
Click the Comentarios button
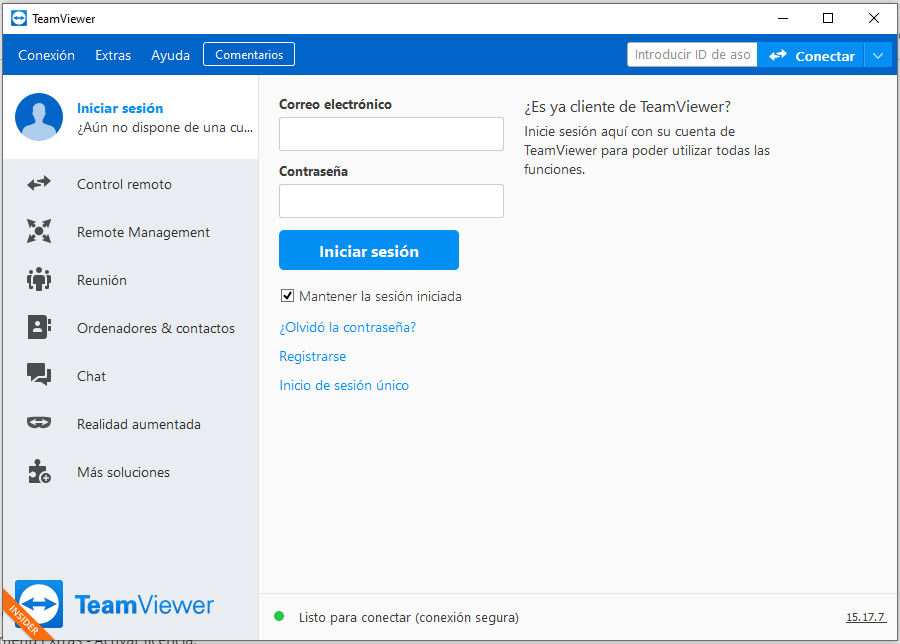coord(249,55)
